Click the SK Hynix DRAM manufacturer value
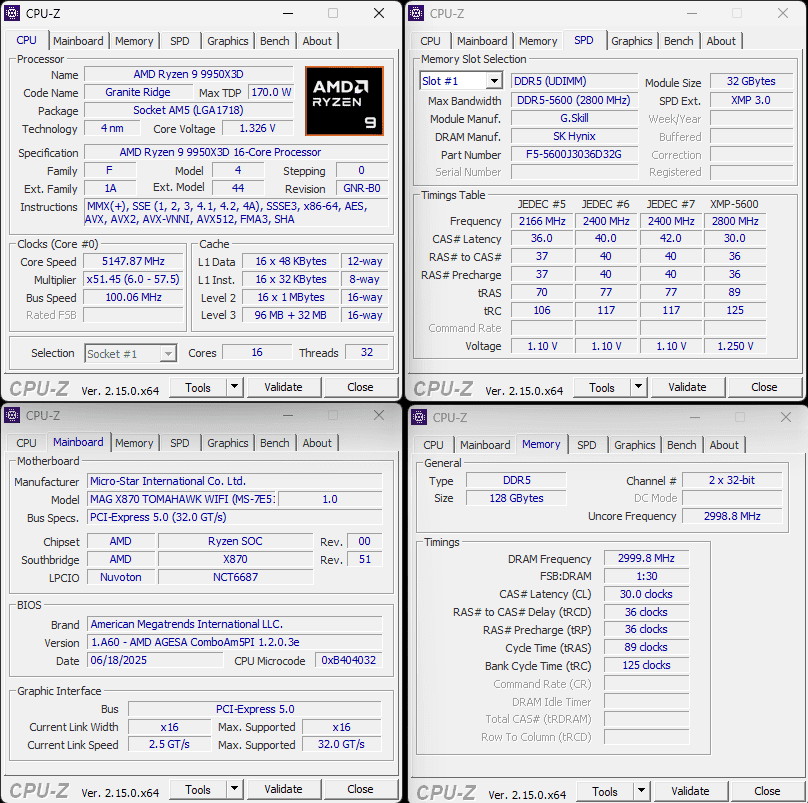Image resolution: width=808 pixels, height=803 pixels. (x=574, y=136)
